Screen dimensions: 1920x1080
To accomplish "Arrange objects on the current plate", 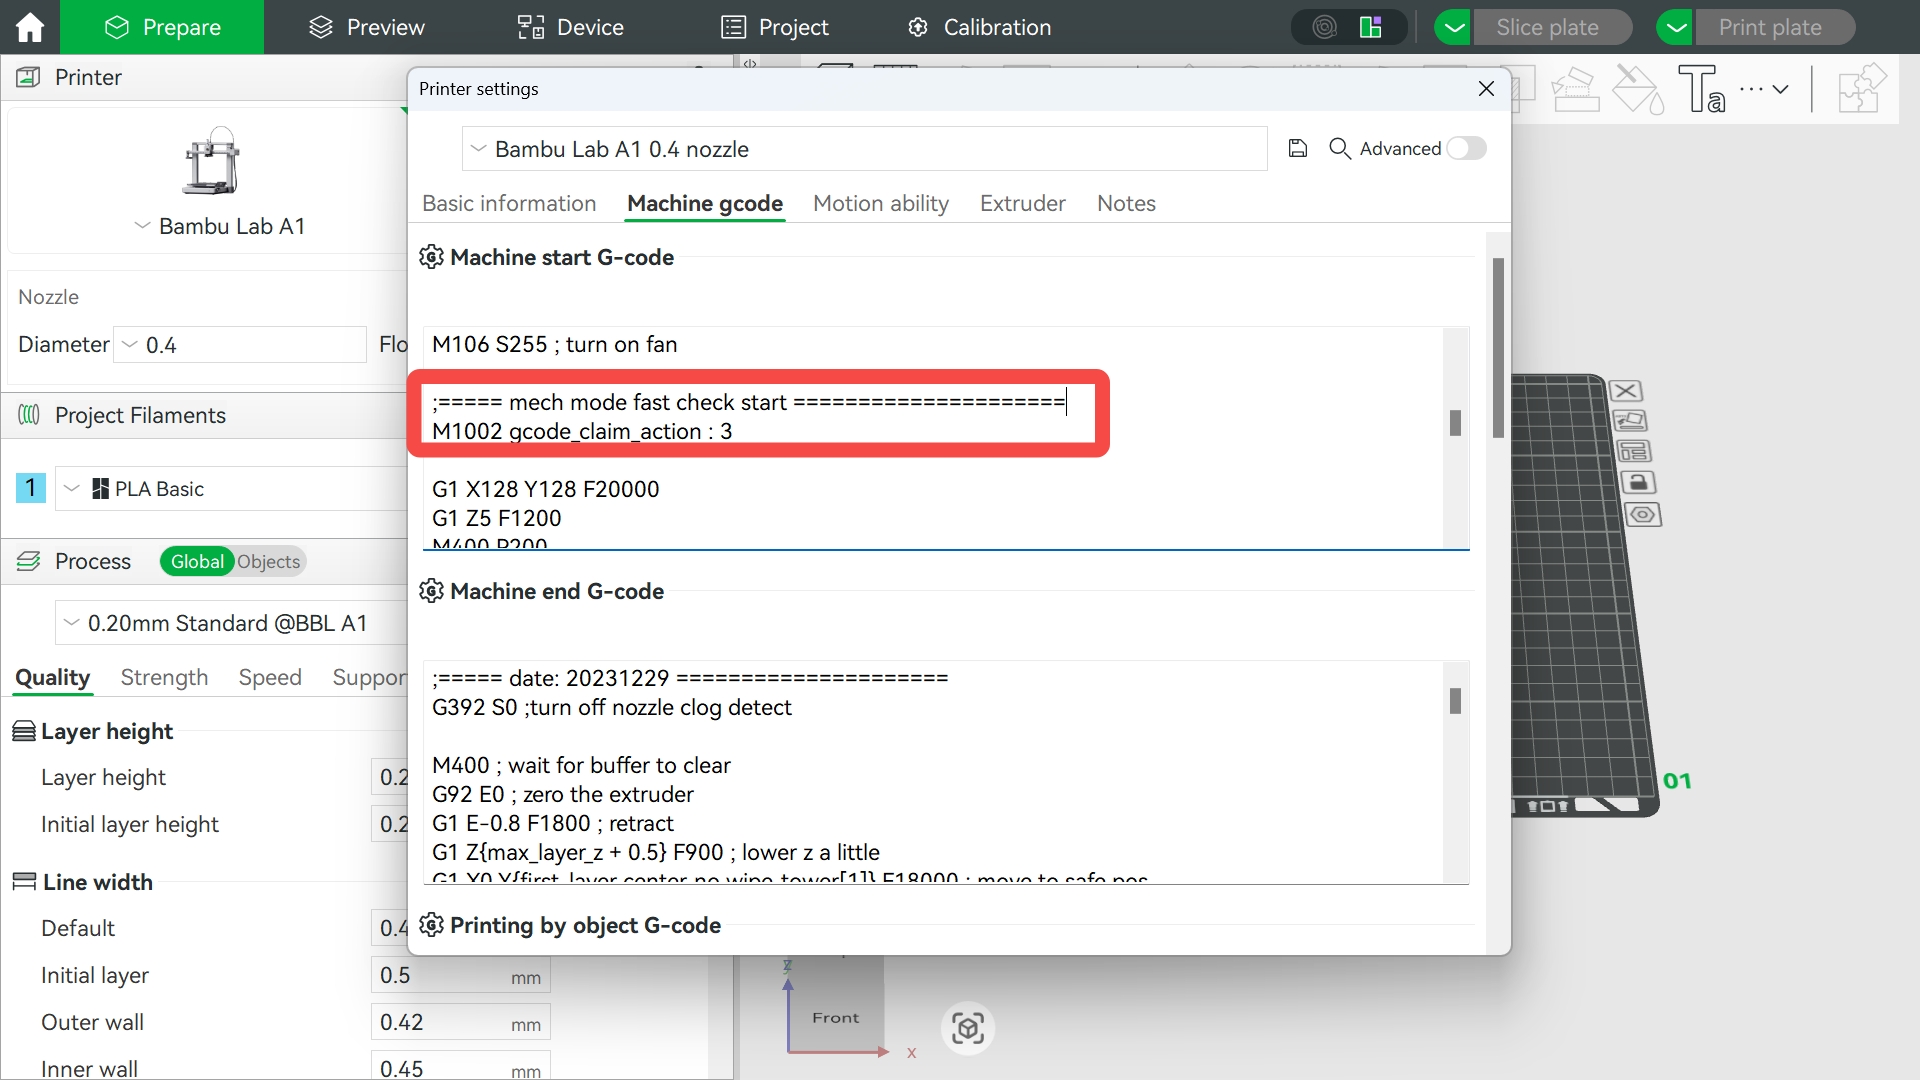I will (1633, 452).
